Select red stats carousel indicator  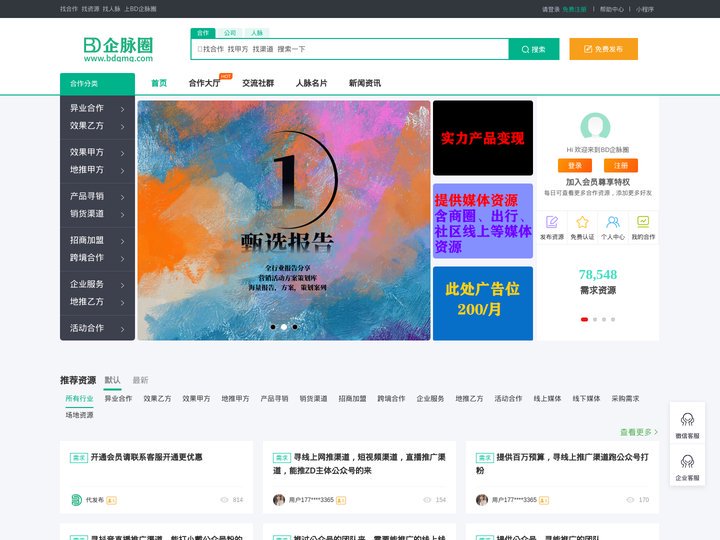584,319
